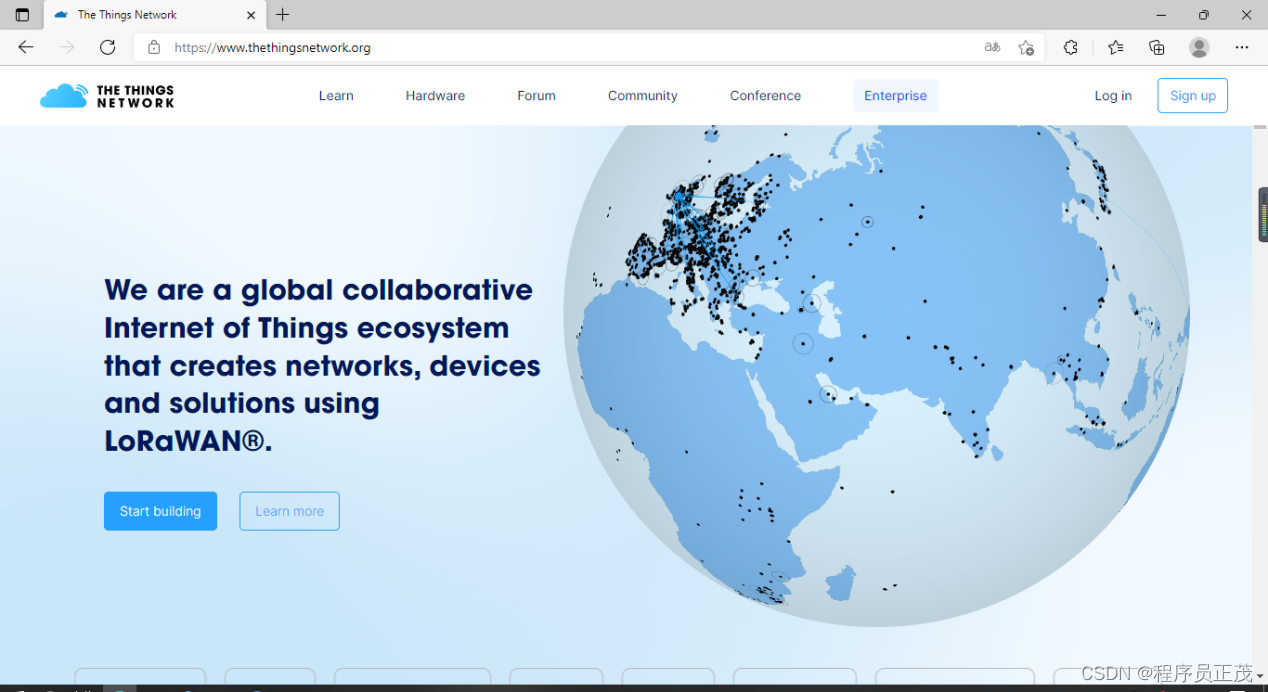1268x692 pixels.
Task: Click The Things Network cloud logo
Action: pos(107,96)
